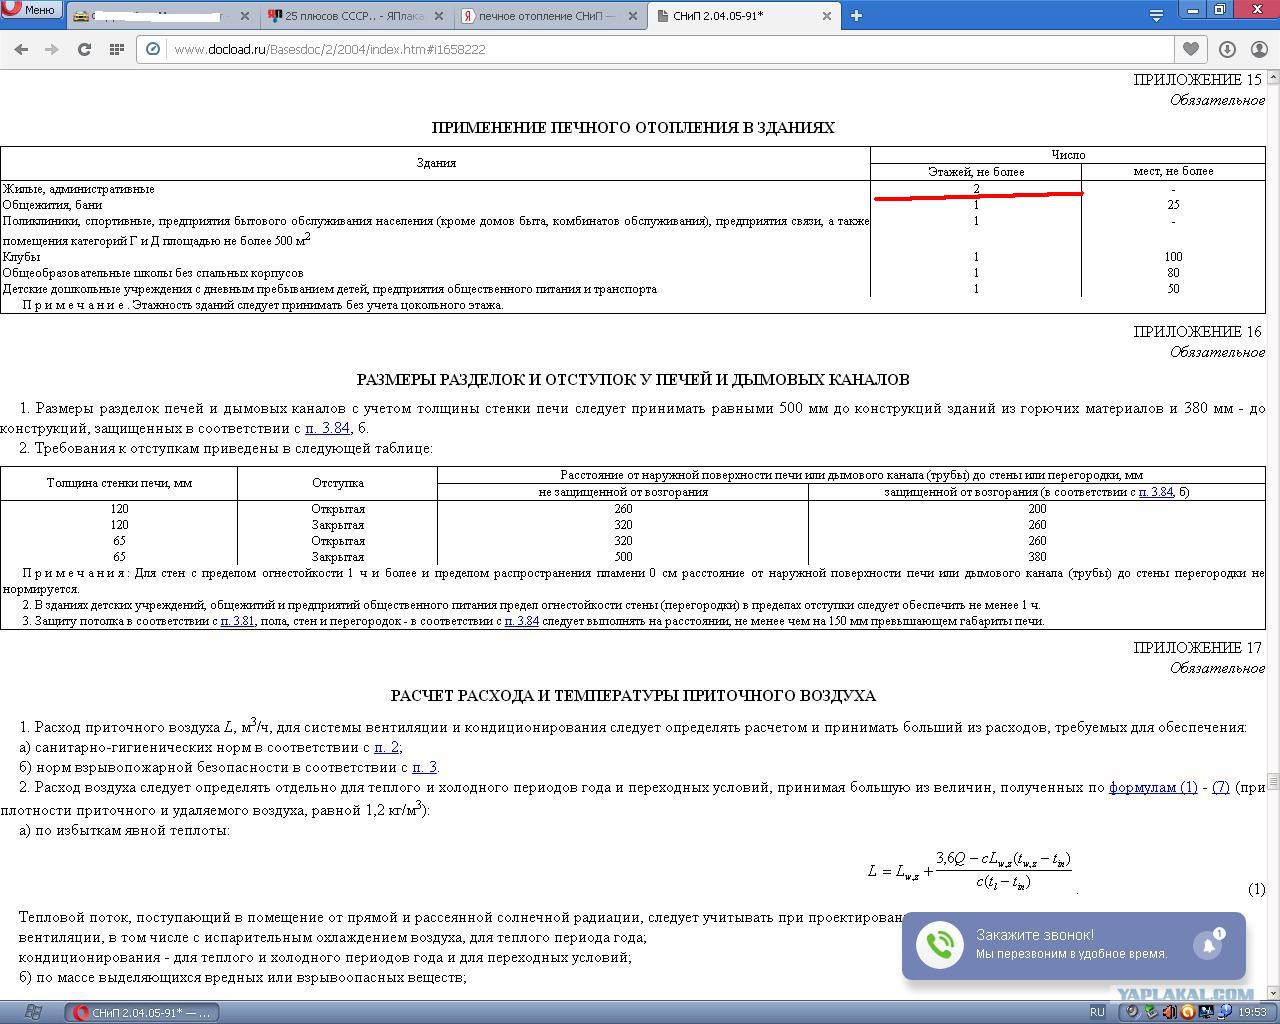Open first link п. 3.84 in item 1
Image resolution: width=1280 pixels, height=1024 pixels.
pos(327,428)
